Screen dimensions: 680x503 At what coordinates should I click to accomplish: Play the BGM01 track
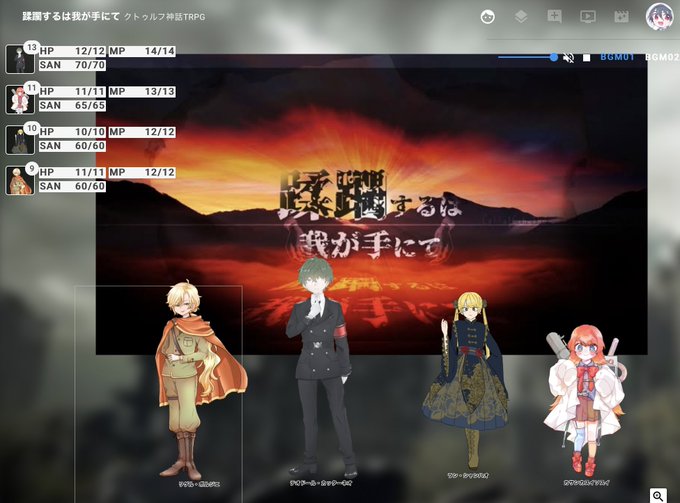pos(617,57)
